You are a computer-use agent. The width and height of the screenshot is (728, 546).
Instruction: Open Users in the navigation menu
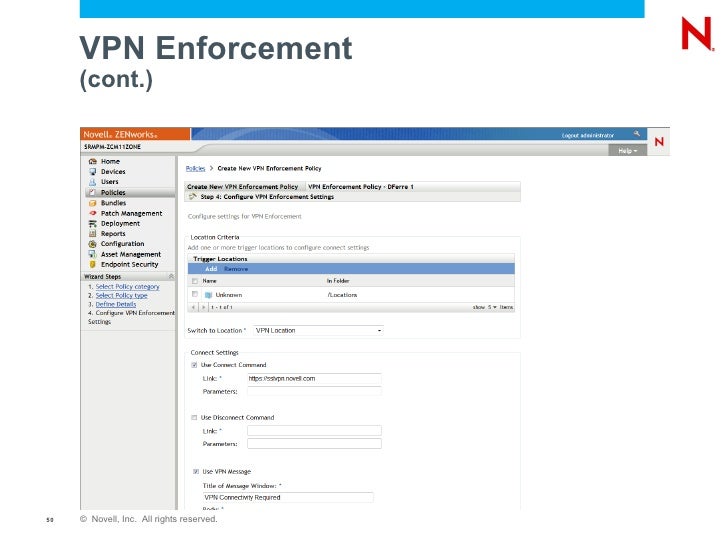[110, 182]
